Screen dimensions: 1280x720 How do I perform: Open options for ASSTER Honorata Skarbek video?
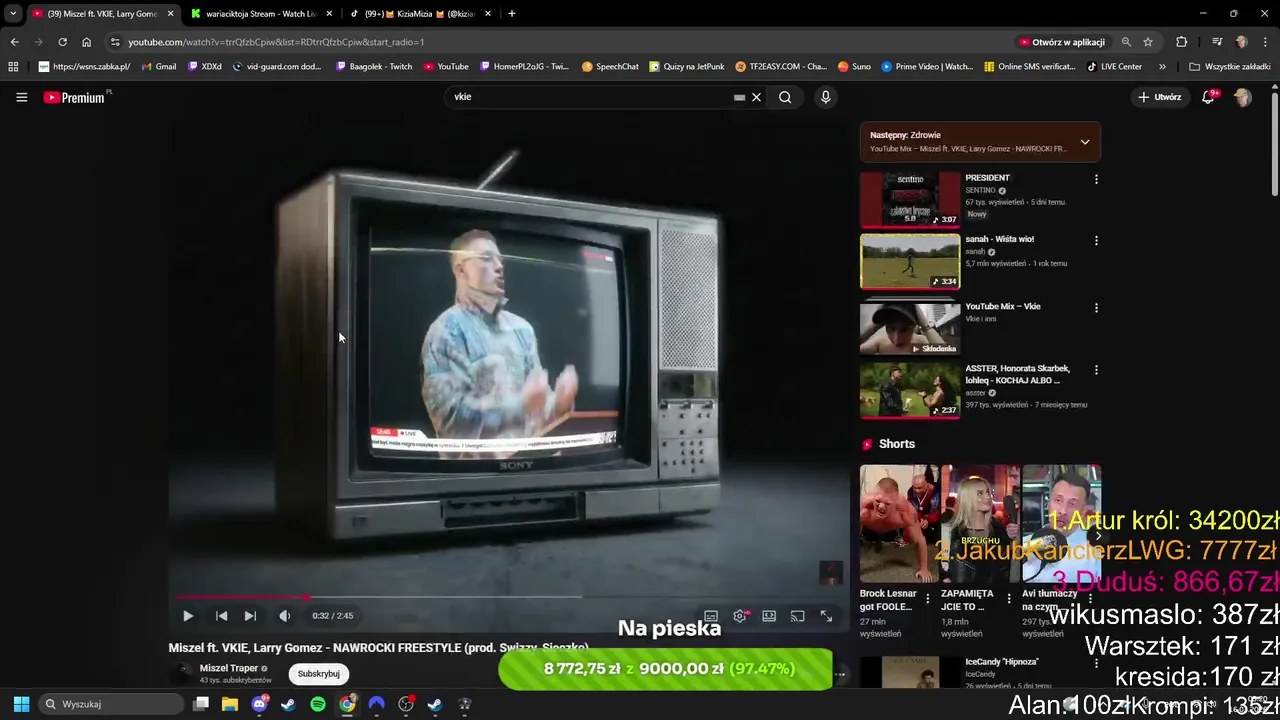(1096, 370)
